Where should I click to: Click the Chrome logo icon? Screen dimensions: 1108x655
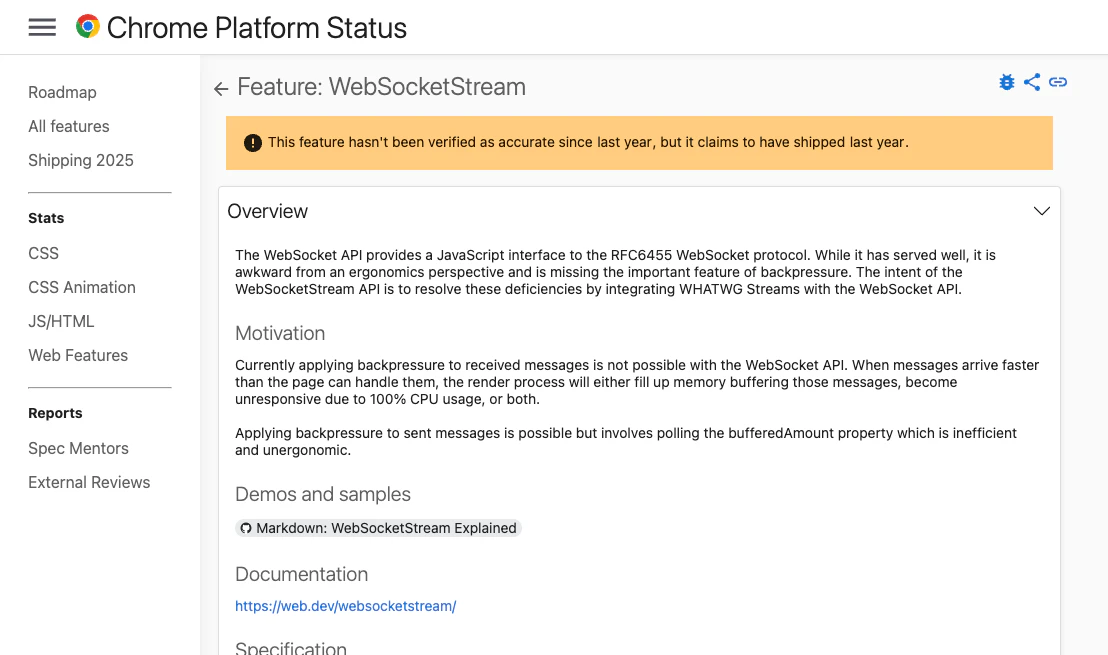88,27
